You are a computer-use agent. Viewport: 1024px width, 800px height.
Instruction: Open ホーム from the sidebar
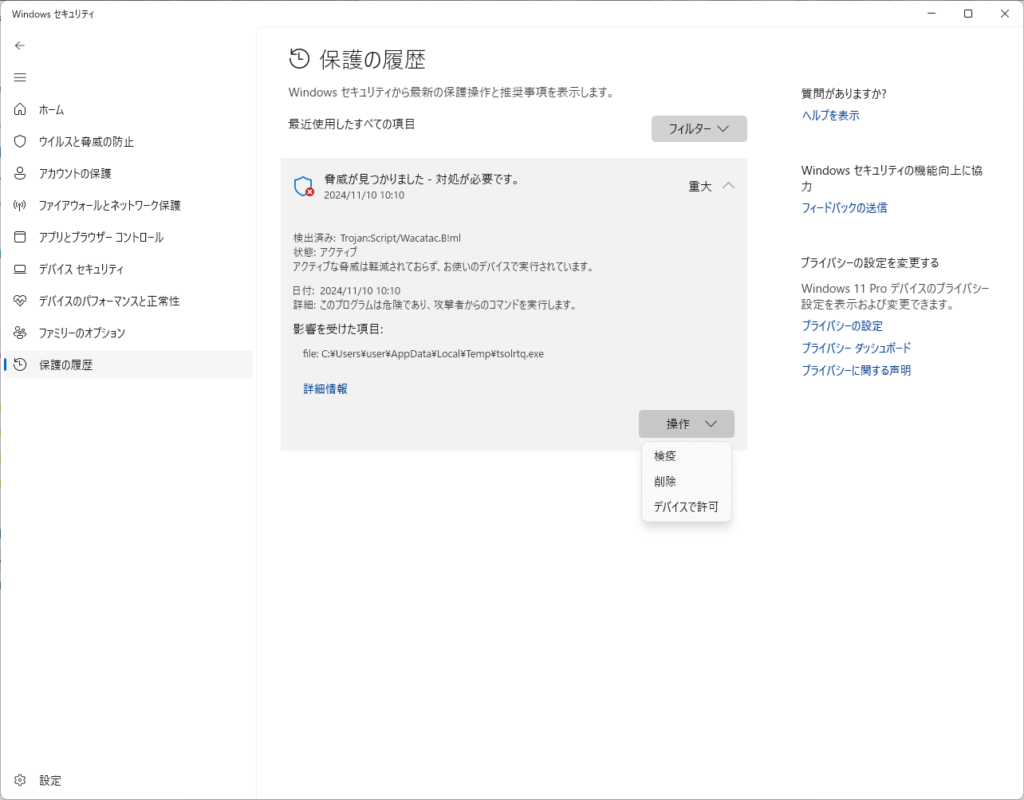(x=51, y=110)
